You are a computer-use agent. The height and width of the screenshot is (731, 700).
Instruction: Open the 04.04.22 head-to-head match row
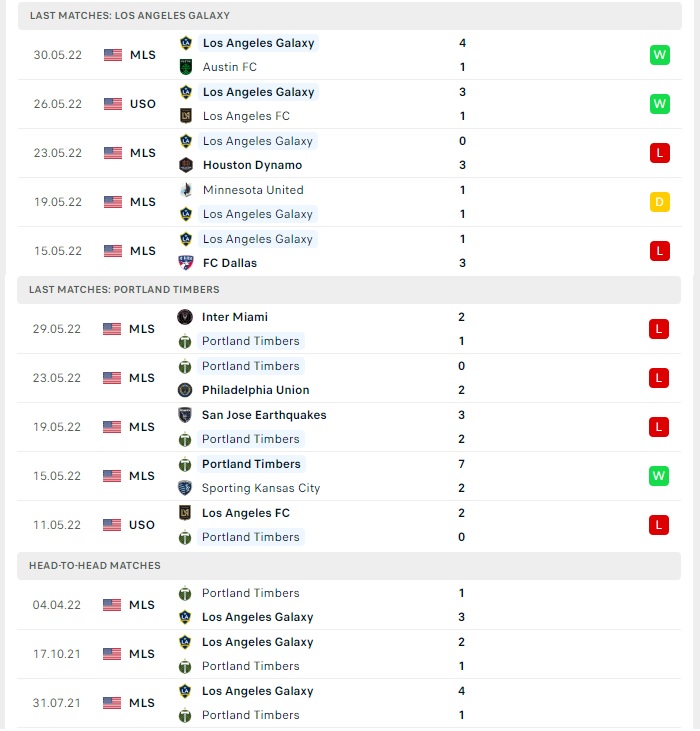[x=349, y=605]
